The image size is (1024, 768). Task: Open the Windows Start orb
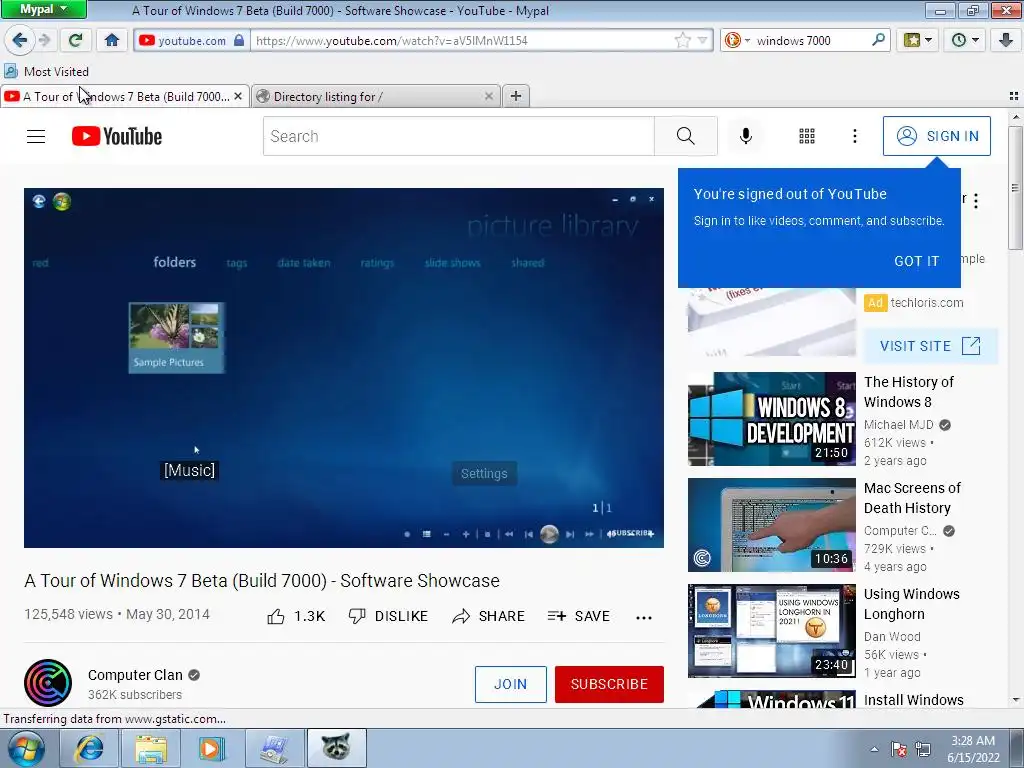coord(26,748)
